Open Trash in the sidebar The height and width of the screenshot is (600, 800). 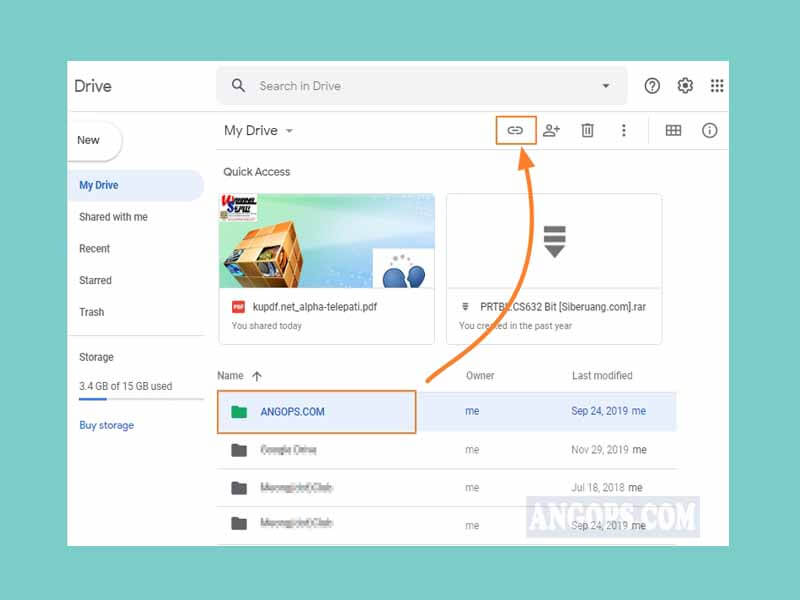coord(92,312)
